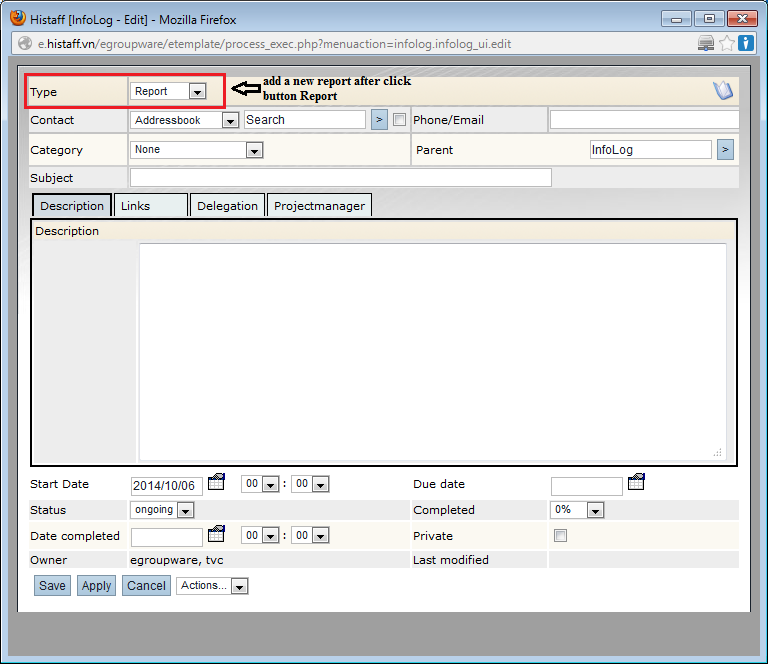This screenshot has width=768, height=664.
Task: Open the Completed percentage dropdown
Action: tap(578, 510)
